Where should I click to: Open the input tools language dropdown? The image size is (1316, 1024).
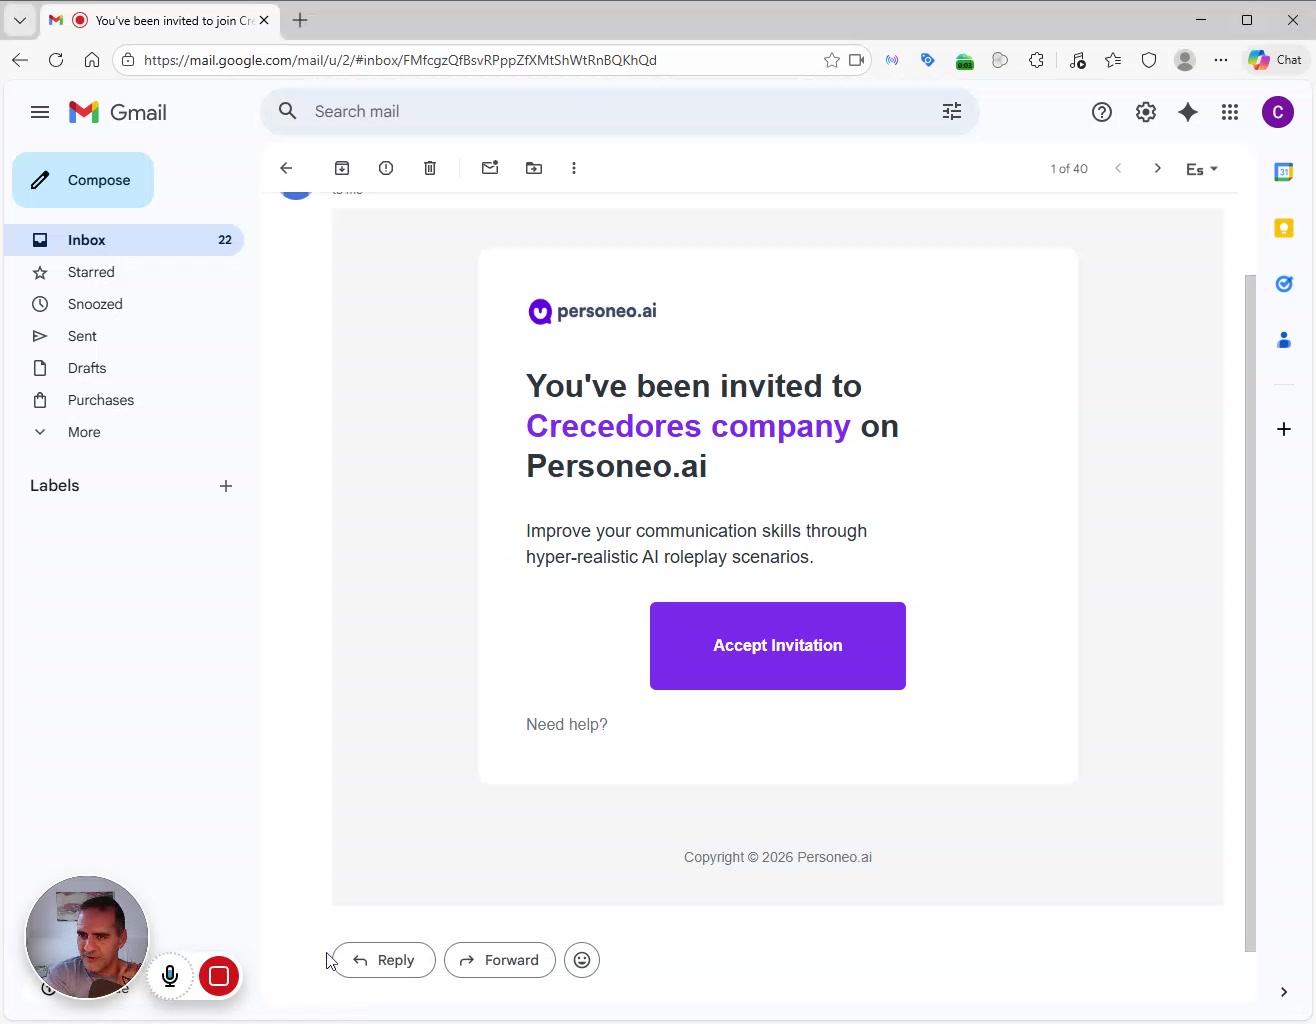coord(1202,169)
